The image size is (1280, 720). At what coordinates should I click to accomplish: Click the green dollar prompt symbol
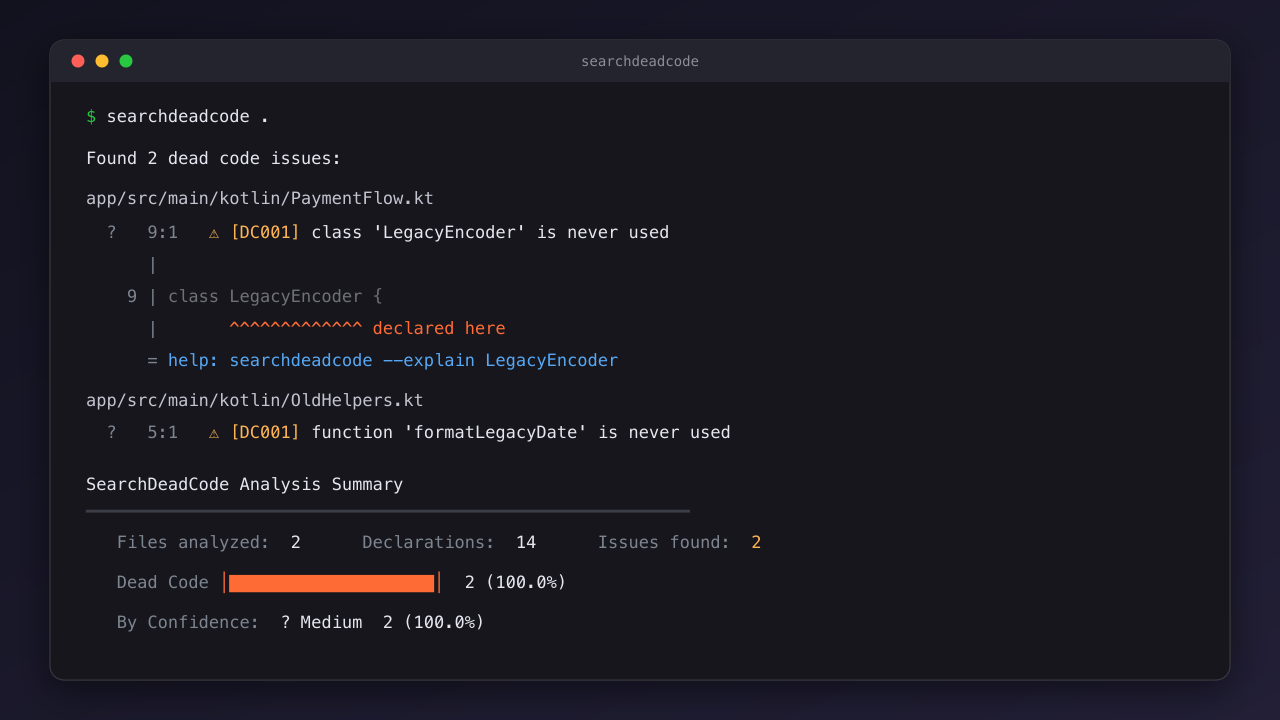click(91, 116)
